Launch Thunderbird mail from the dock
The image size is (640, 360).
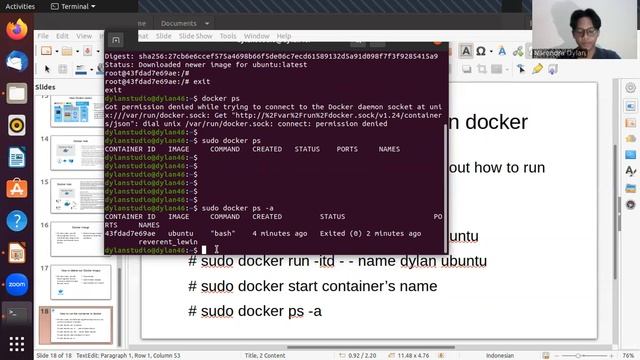[x=17, y=61]
